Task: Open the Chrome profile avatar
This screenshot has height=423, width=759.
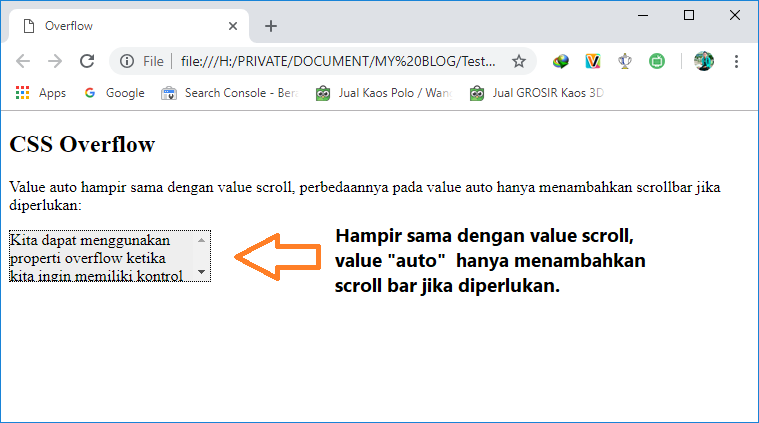Action: 703,61
